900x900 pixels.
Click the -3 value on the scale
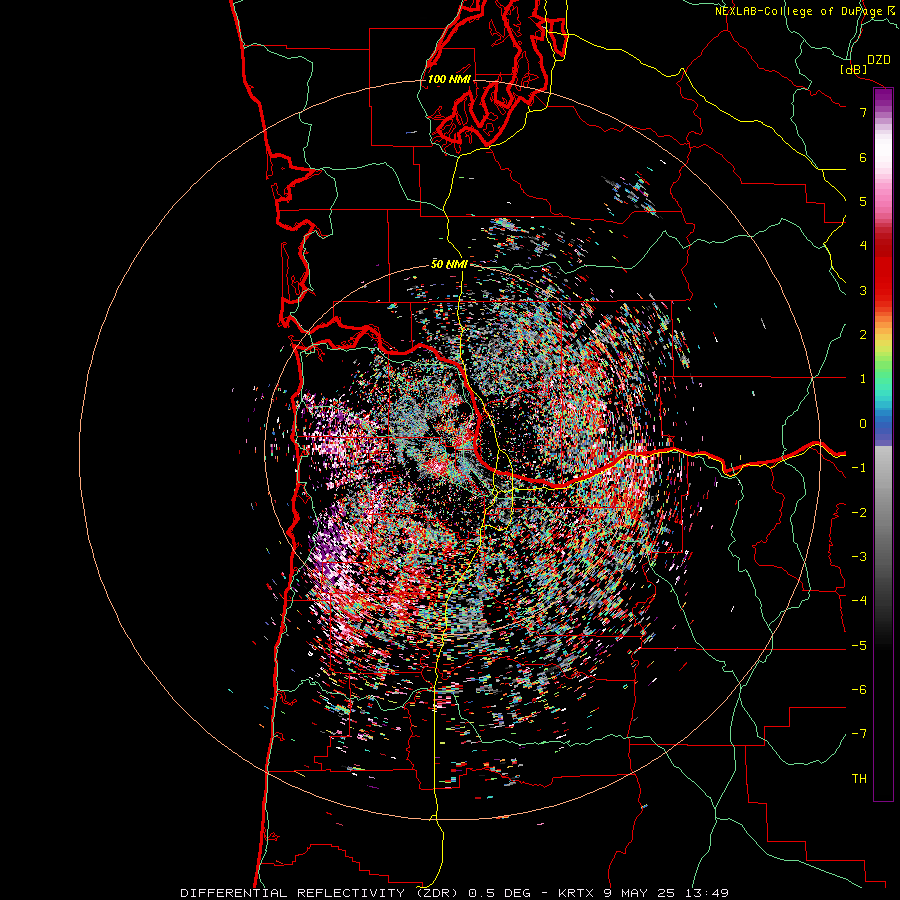(859, 557)
